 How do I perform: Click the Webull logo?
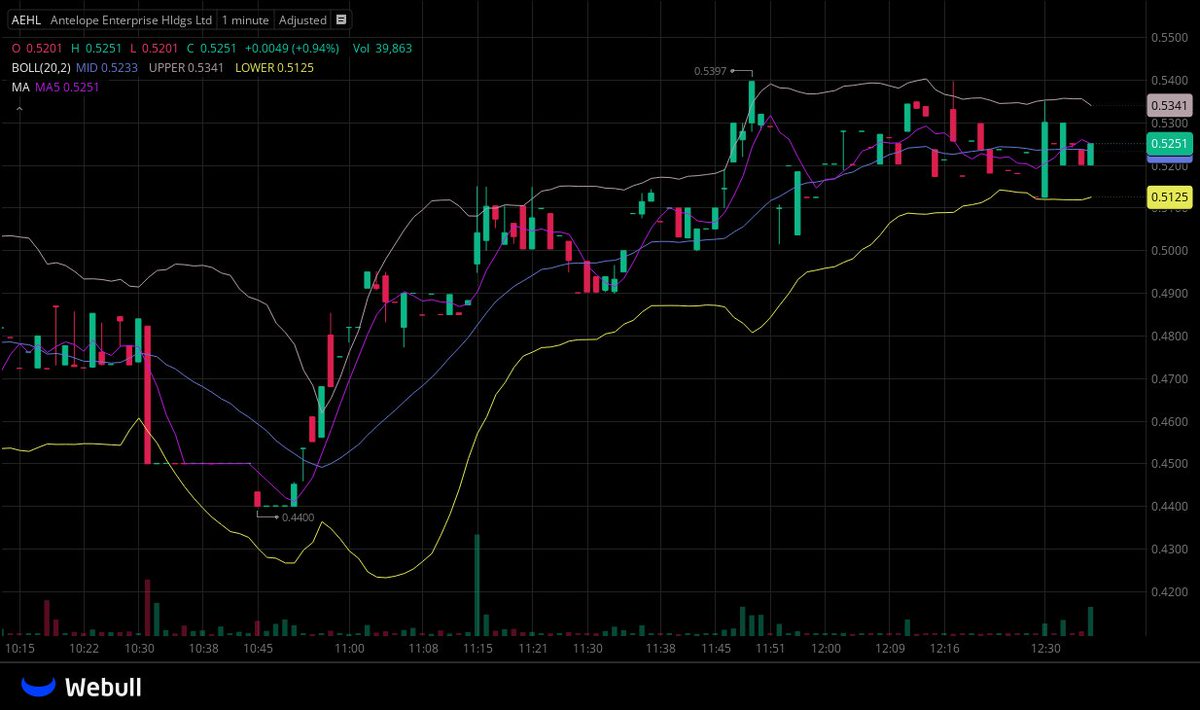click(x=82, y=687)
